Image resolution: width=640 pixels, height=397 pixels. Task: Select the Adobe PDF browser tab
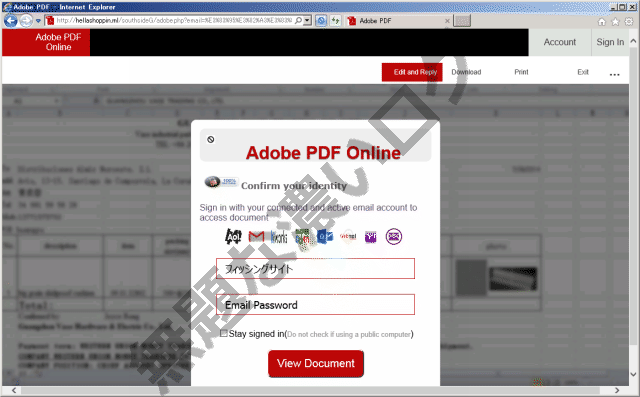click(x=397, y=21)
